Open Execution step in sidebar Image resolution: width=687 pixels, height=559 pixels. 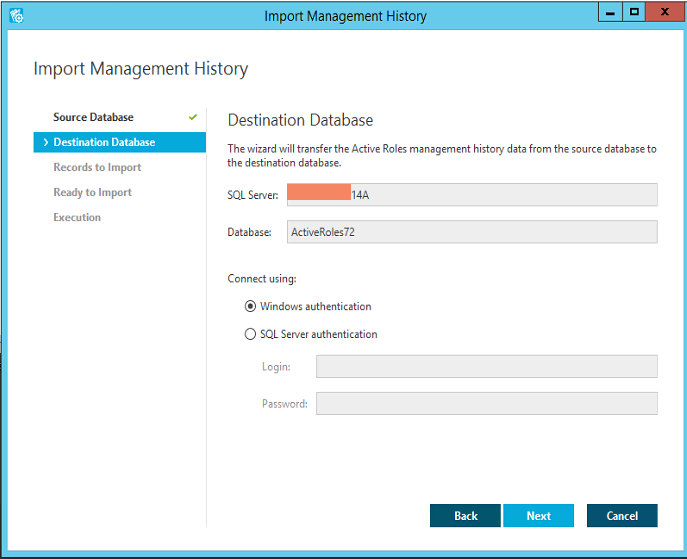tap(77, 217)
